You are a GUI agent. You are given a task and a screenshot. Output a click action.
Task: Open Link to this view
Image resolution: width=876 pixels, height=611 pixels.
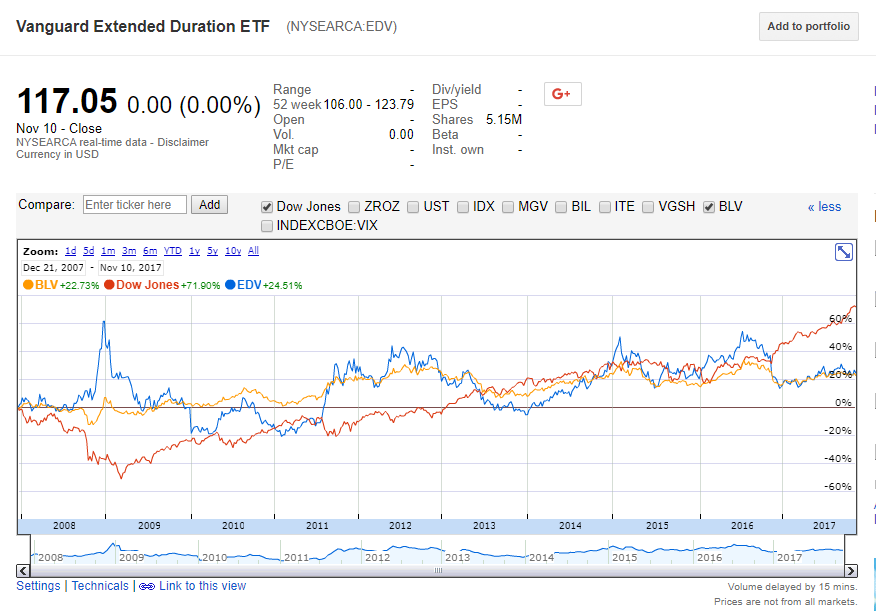coord(202,586)
